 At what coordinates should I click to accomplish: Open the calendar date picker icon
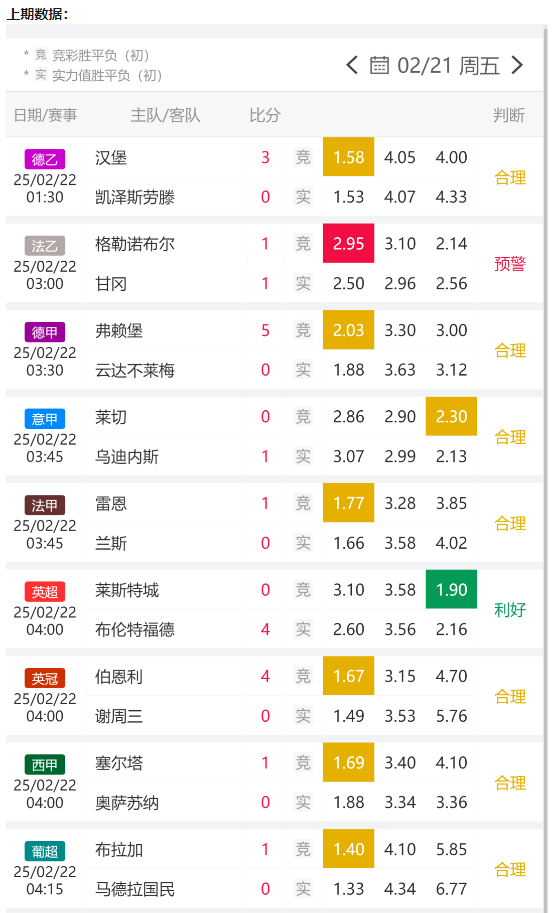(x=380, y=65)
